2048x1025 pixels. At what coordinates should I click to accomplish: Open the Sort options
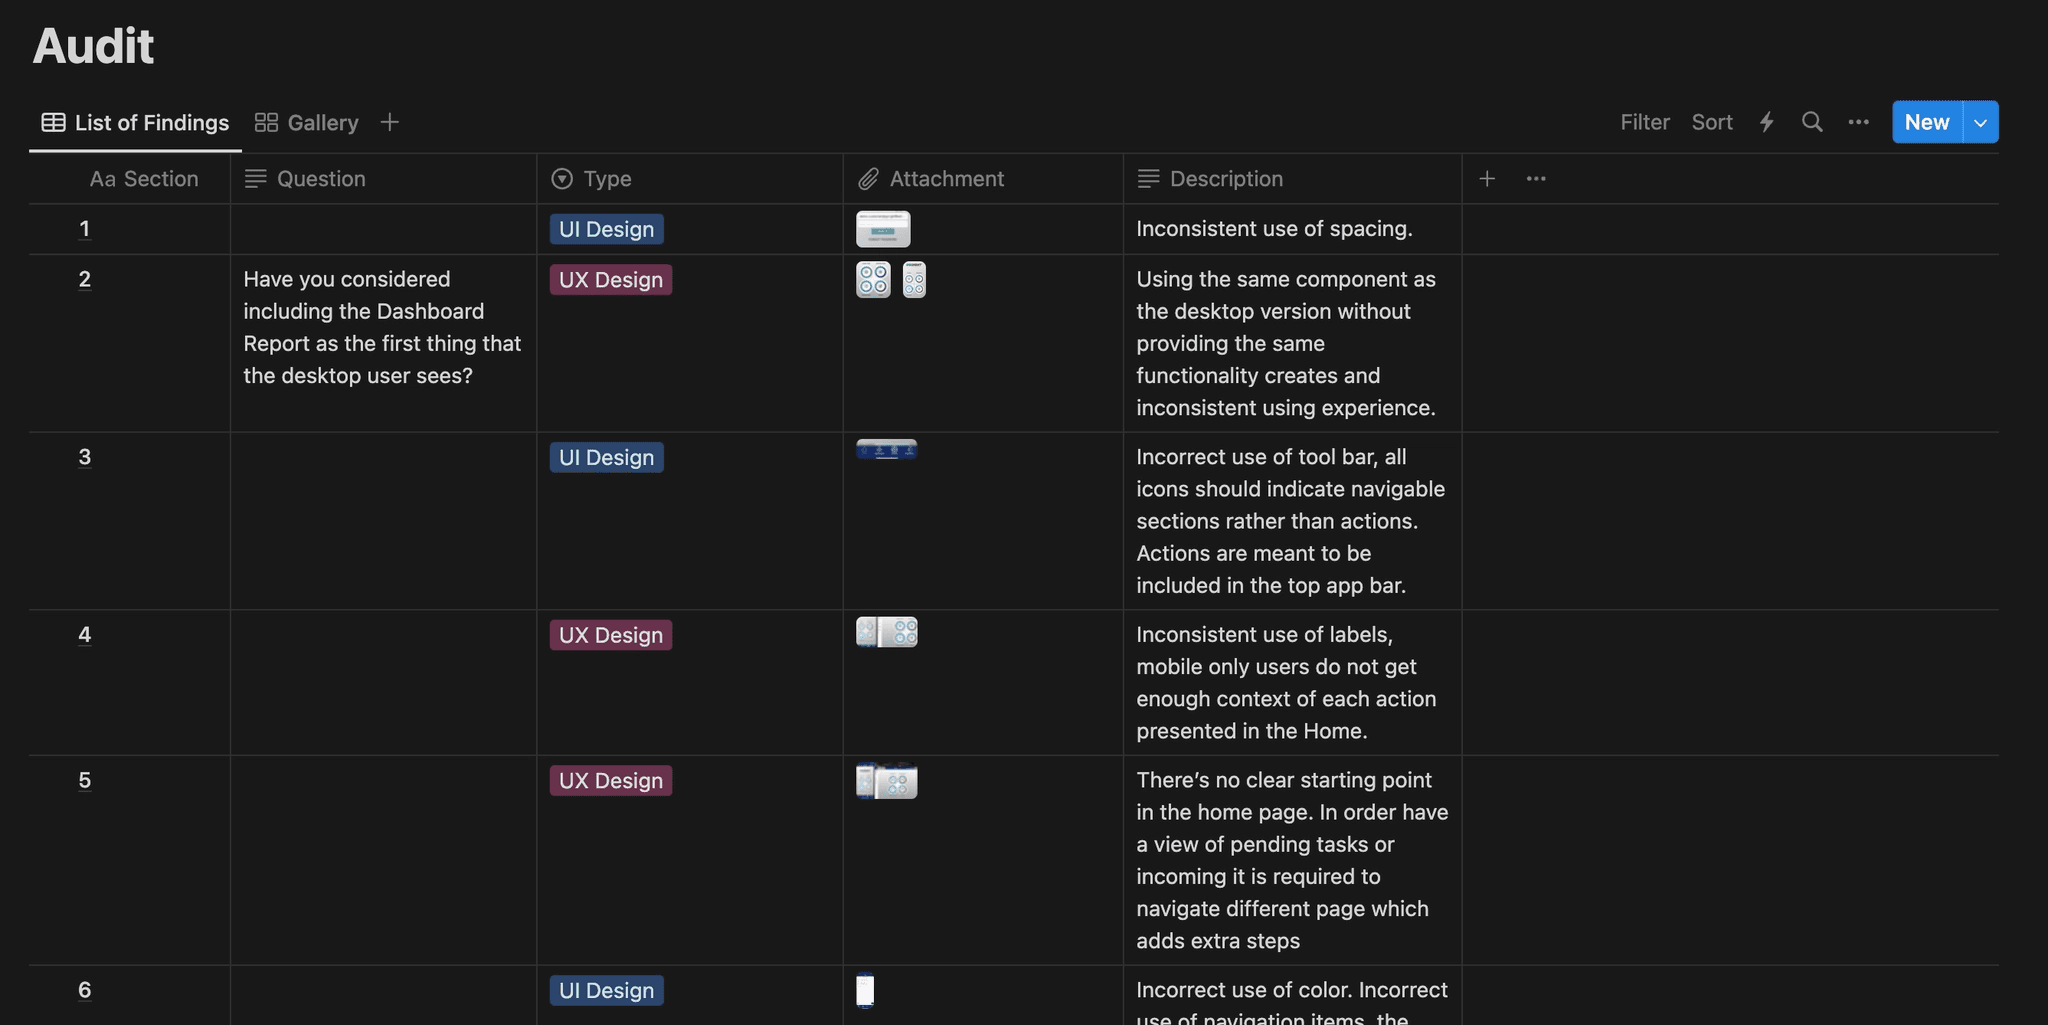pos(1712,122)
